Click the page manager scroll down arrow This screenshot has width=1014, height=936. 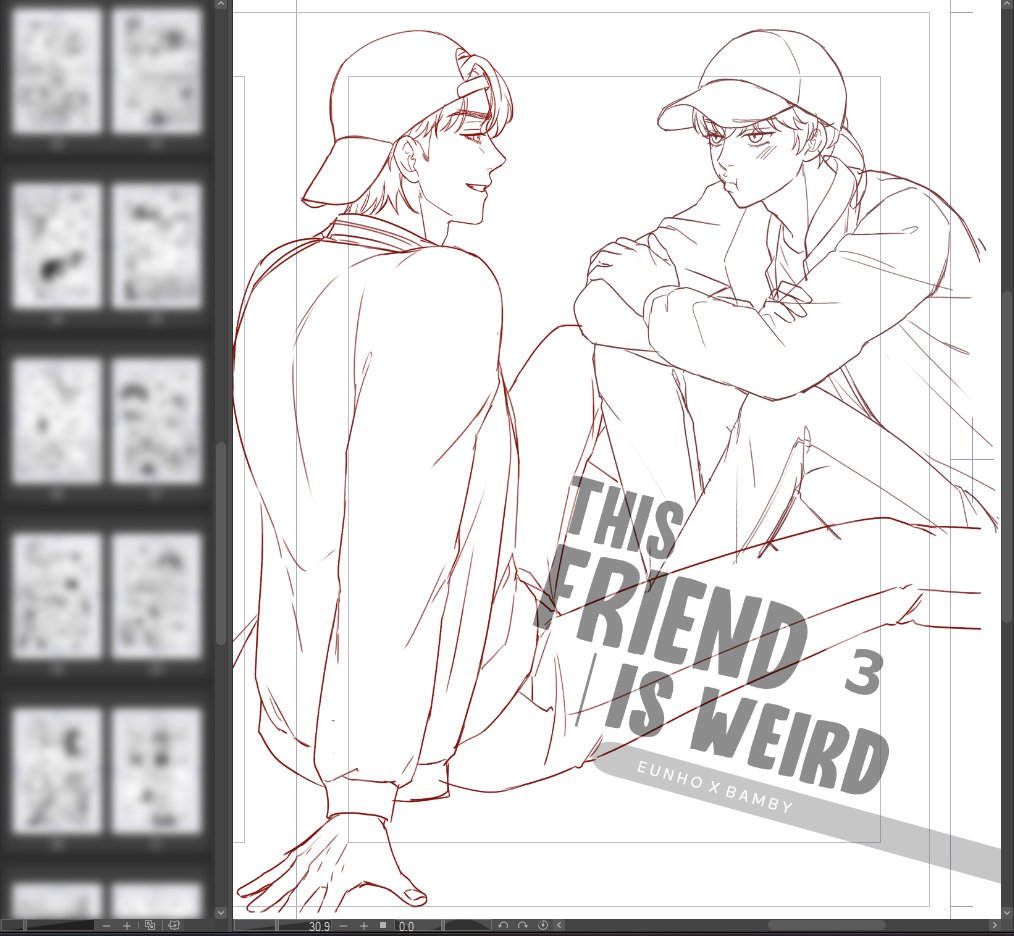pyautogui.click(x=221, y=912)
